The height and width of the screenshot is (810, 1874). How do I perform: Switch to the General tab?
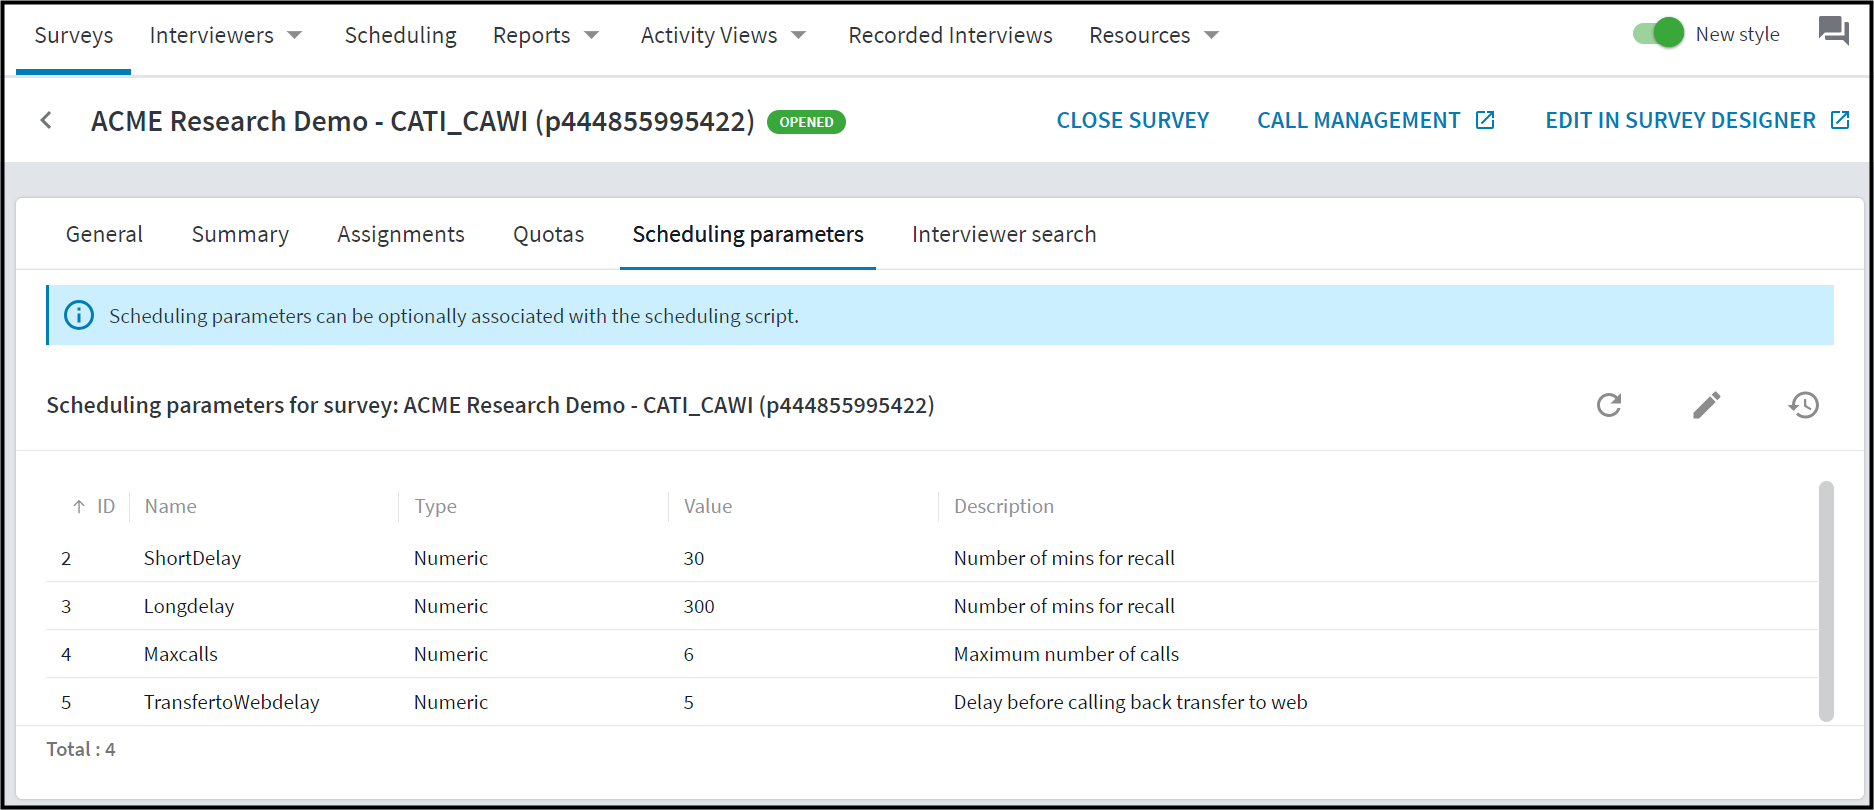[104, 234]
